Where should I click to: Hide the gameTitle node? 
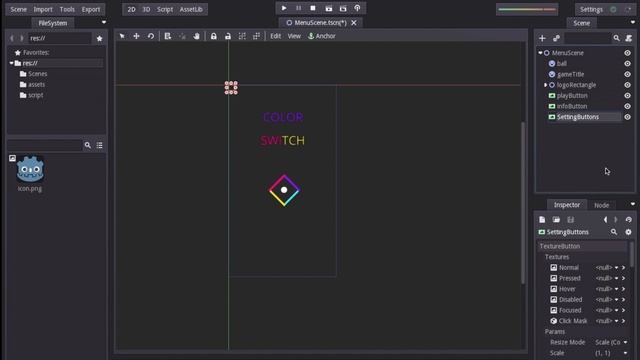(x=627, y=74)
